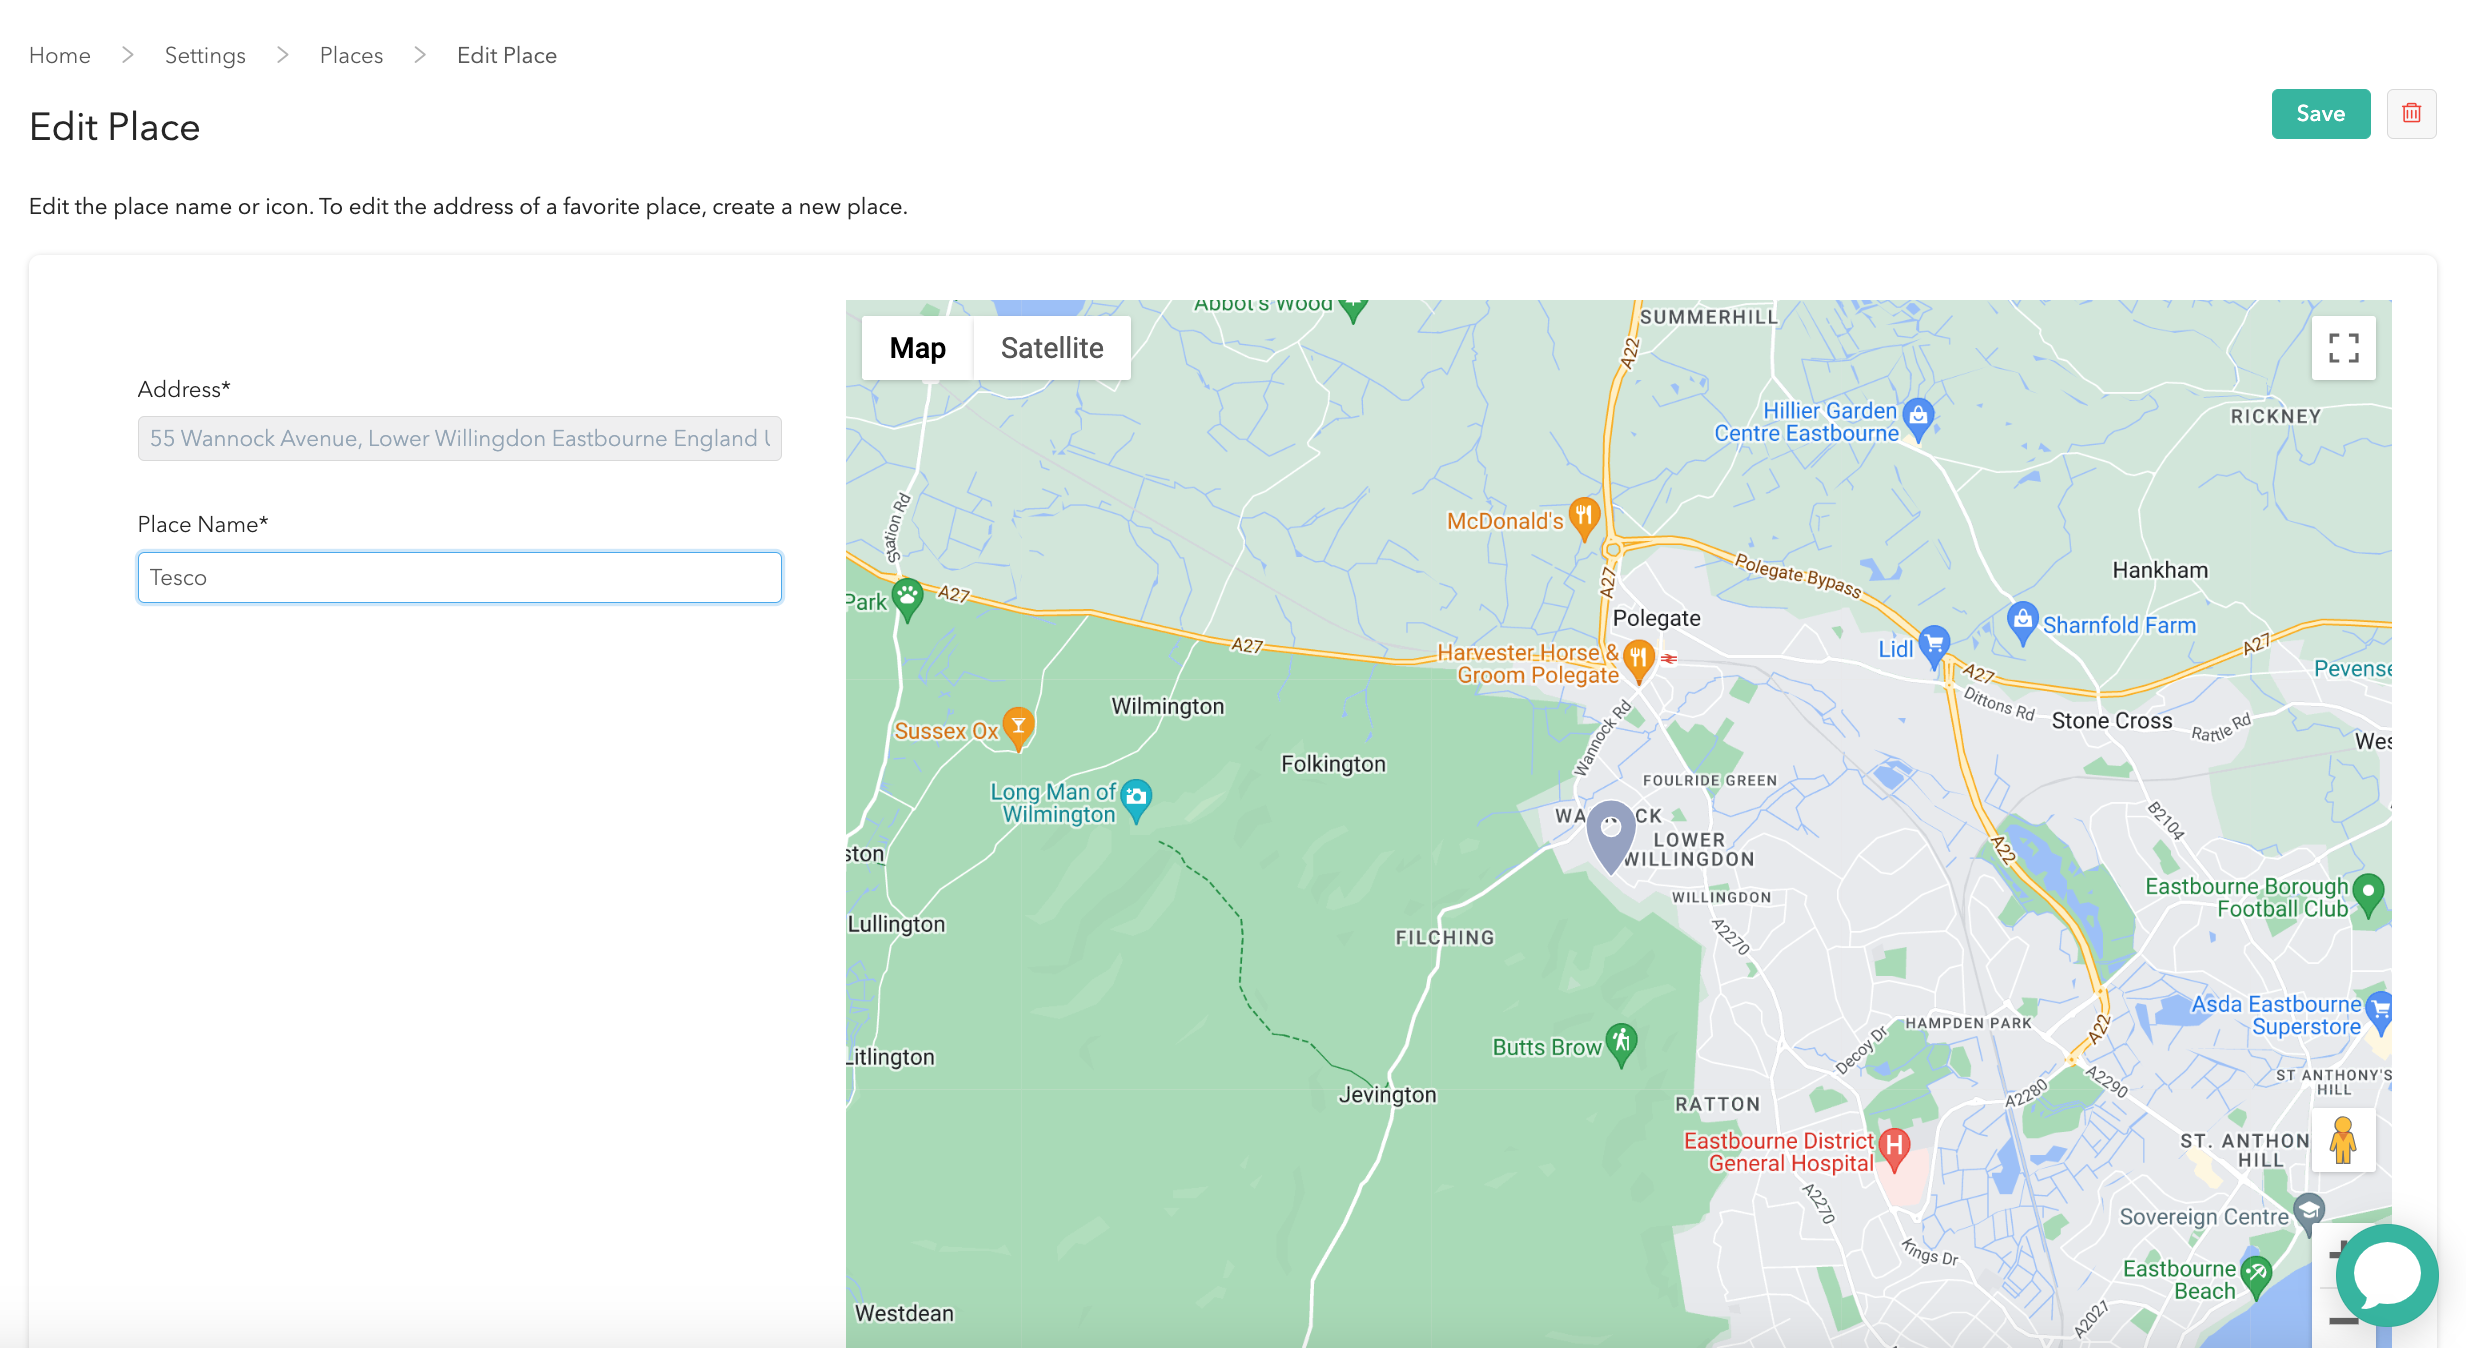Select the Map view tab
The height and width of the screenshot is (1348, 2466).
pyautogui.click(x=917, y=348)
